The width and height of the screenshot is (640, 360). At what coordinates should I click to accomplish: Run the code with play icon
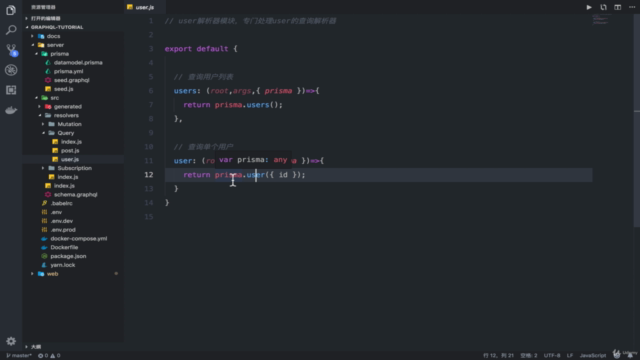point(589,7)
